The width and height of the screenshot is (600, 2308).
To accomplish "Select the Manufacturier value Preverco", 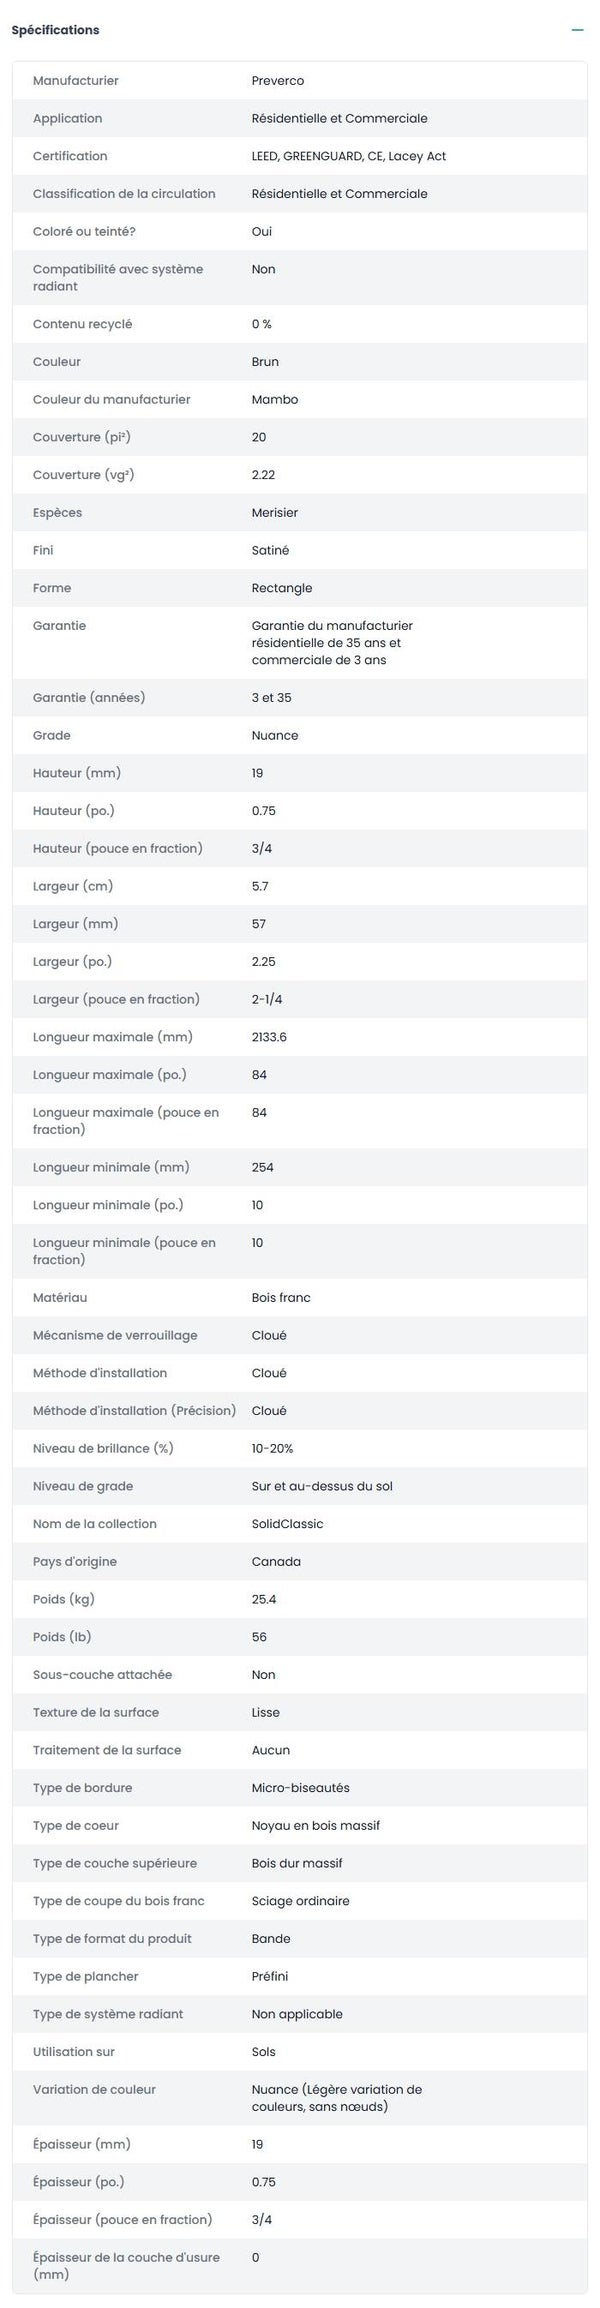I will click(277, 81).
